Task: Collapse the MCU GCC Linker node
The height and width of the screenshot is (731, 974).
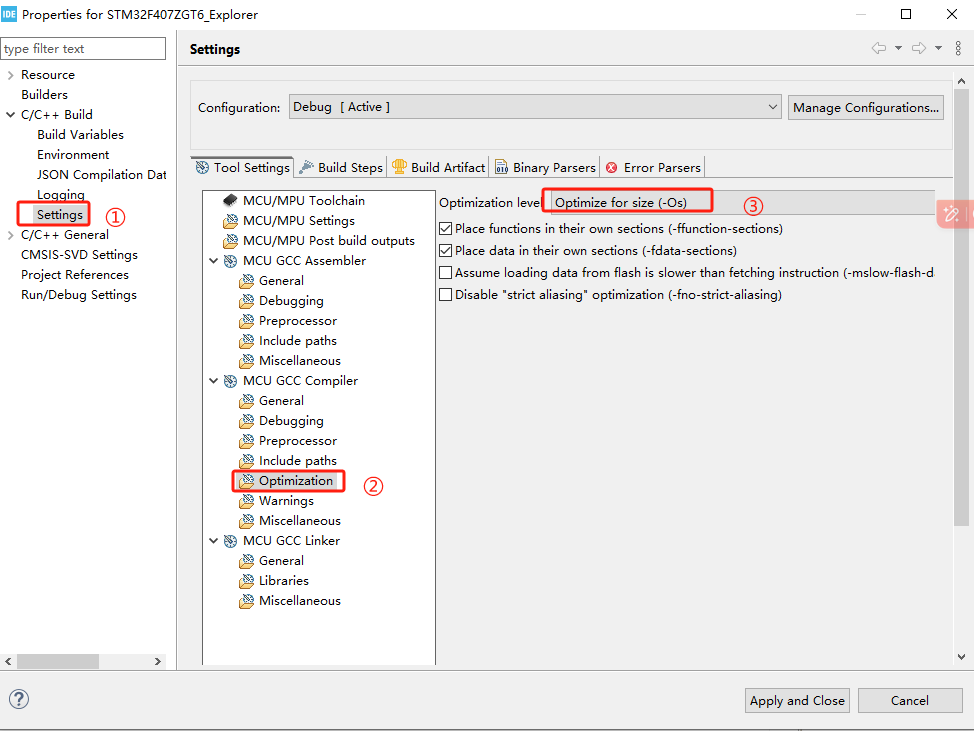Action: (213, 541)
